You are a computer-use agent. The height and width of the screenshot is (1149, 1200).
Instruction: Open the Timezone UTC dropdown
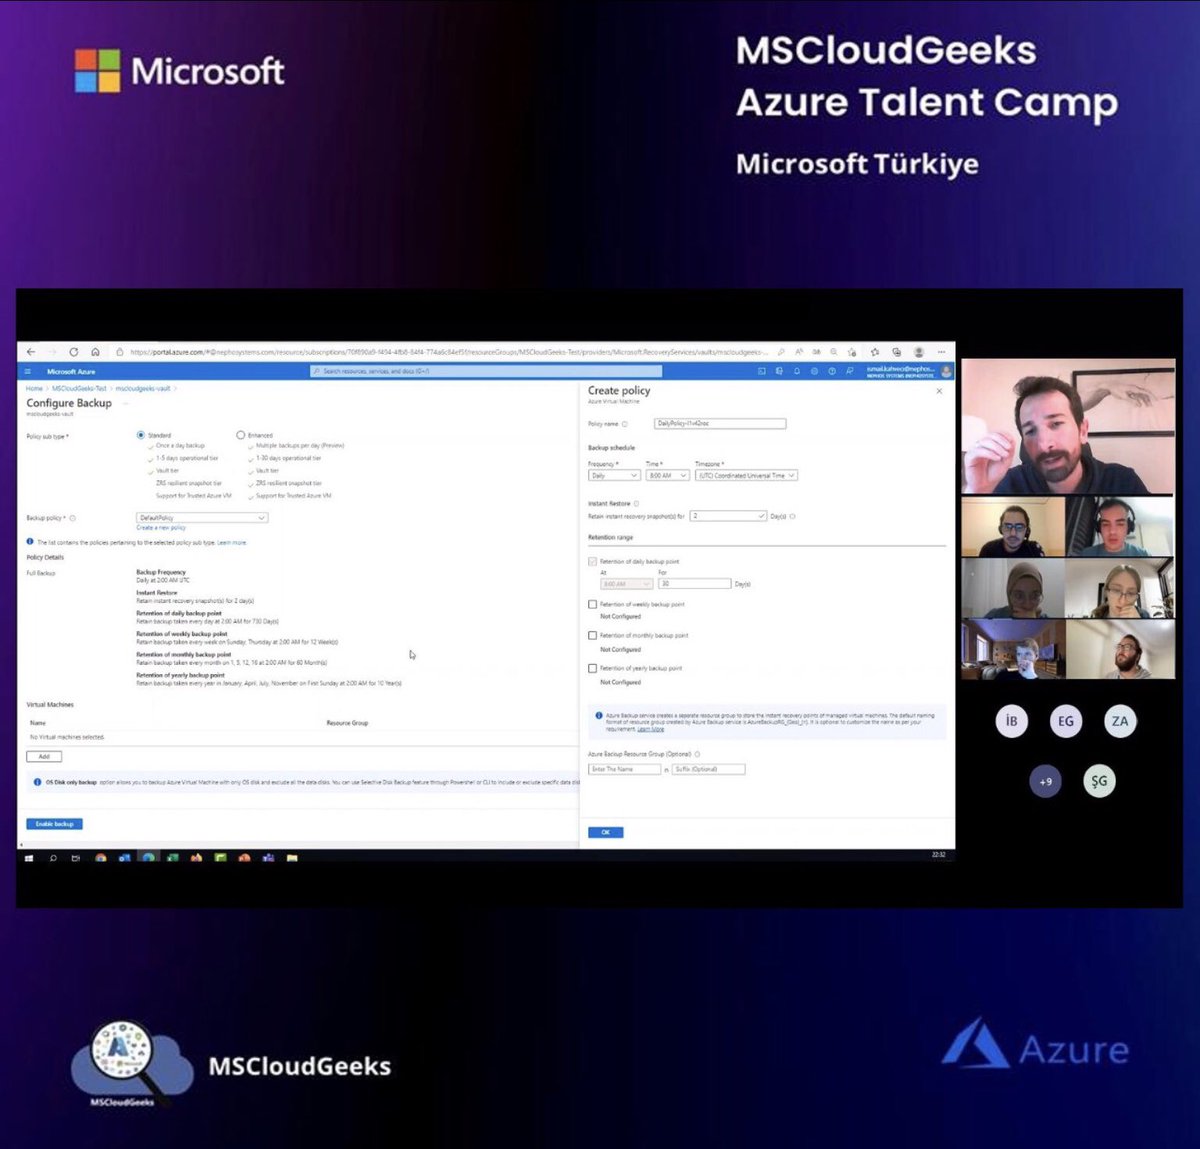click(x=746, y=476)
